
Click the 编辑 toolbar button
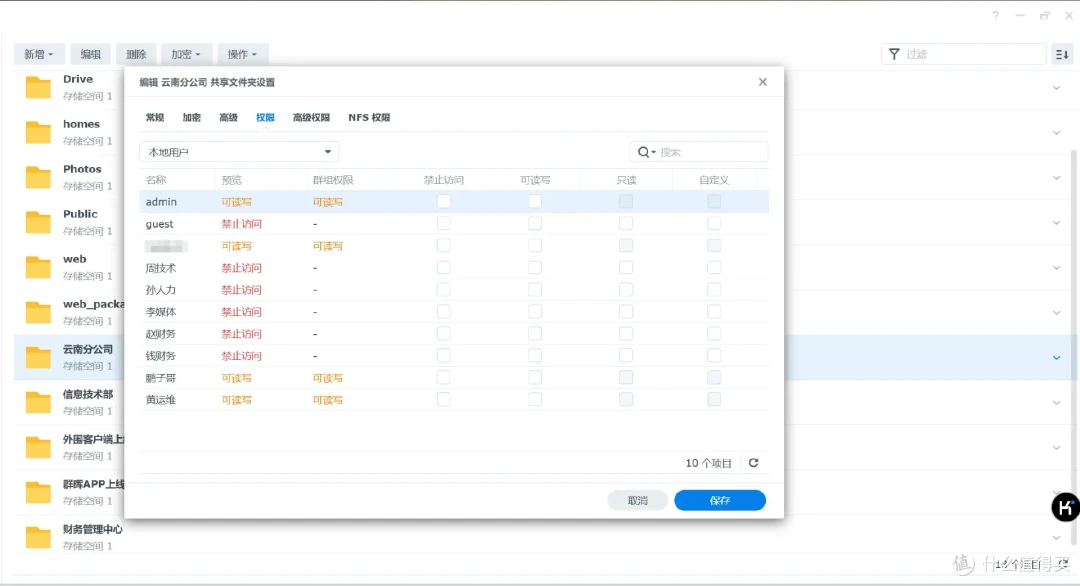pos(90,54)
